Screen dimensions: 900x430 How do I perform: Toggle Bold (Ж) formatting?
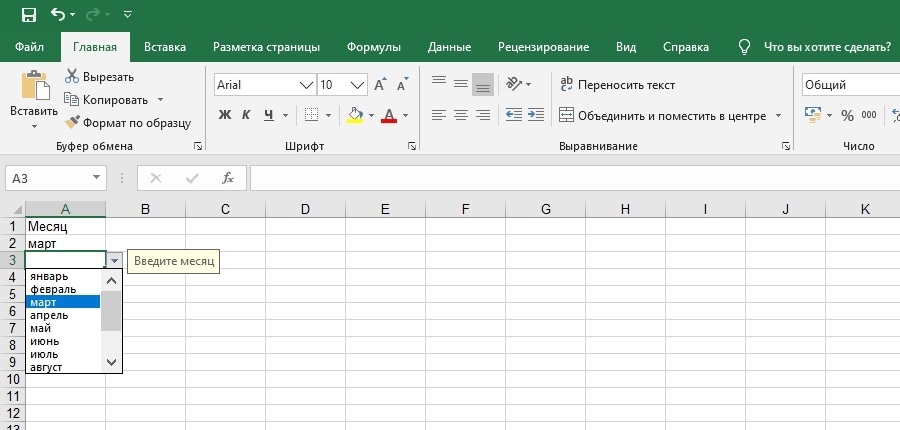225,115
